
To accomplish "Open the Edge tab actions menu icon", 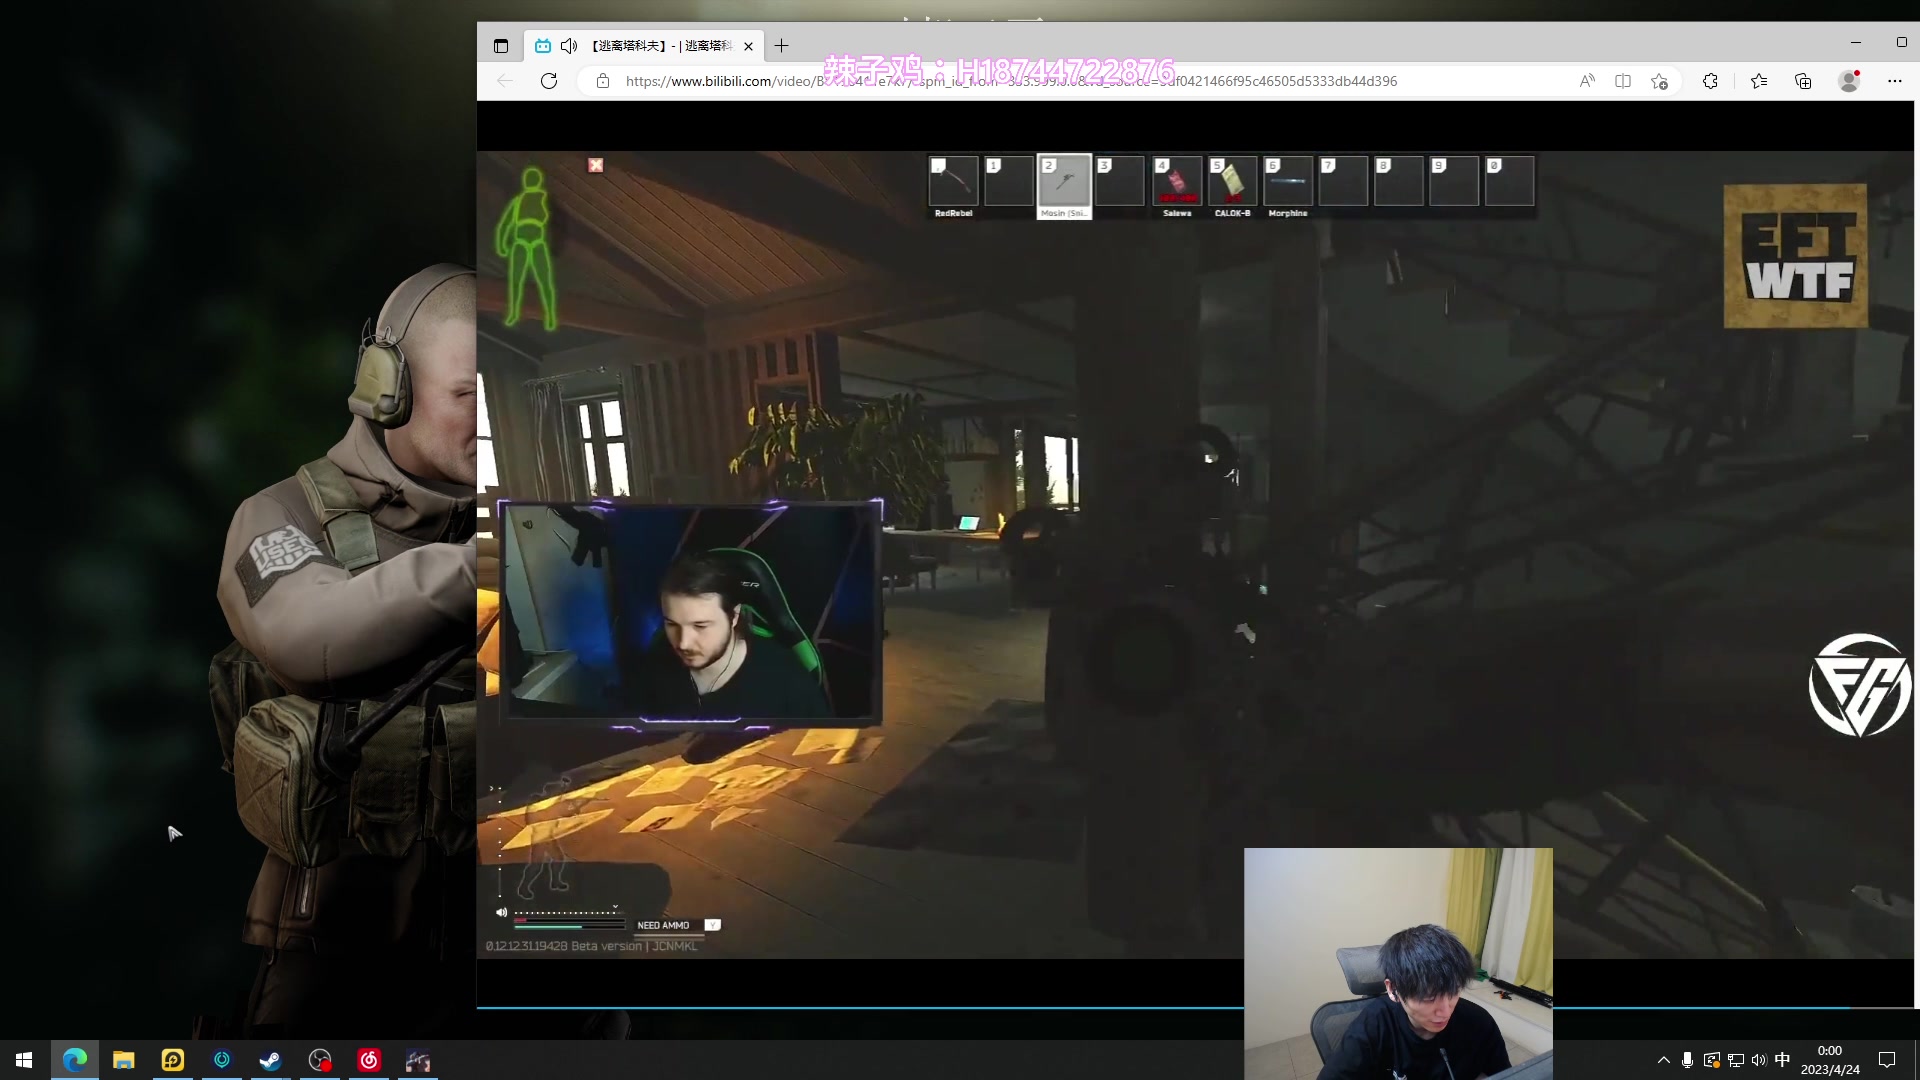I will coord(501,46).
